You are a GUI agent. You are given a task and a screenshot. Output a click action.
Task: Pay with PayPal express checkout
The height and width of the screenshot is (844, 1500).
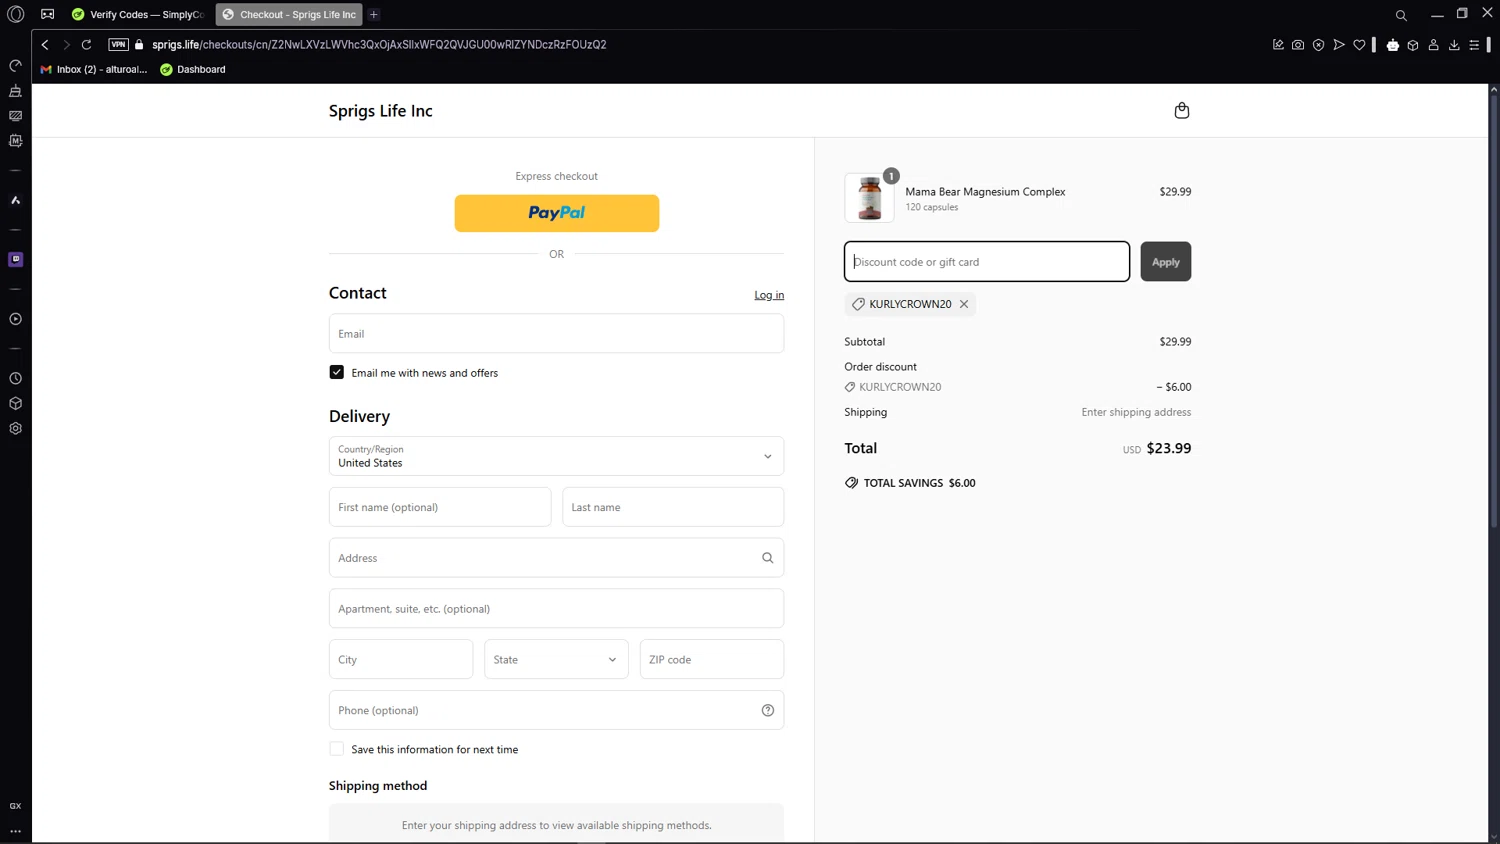[x=557, y=213]
